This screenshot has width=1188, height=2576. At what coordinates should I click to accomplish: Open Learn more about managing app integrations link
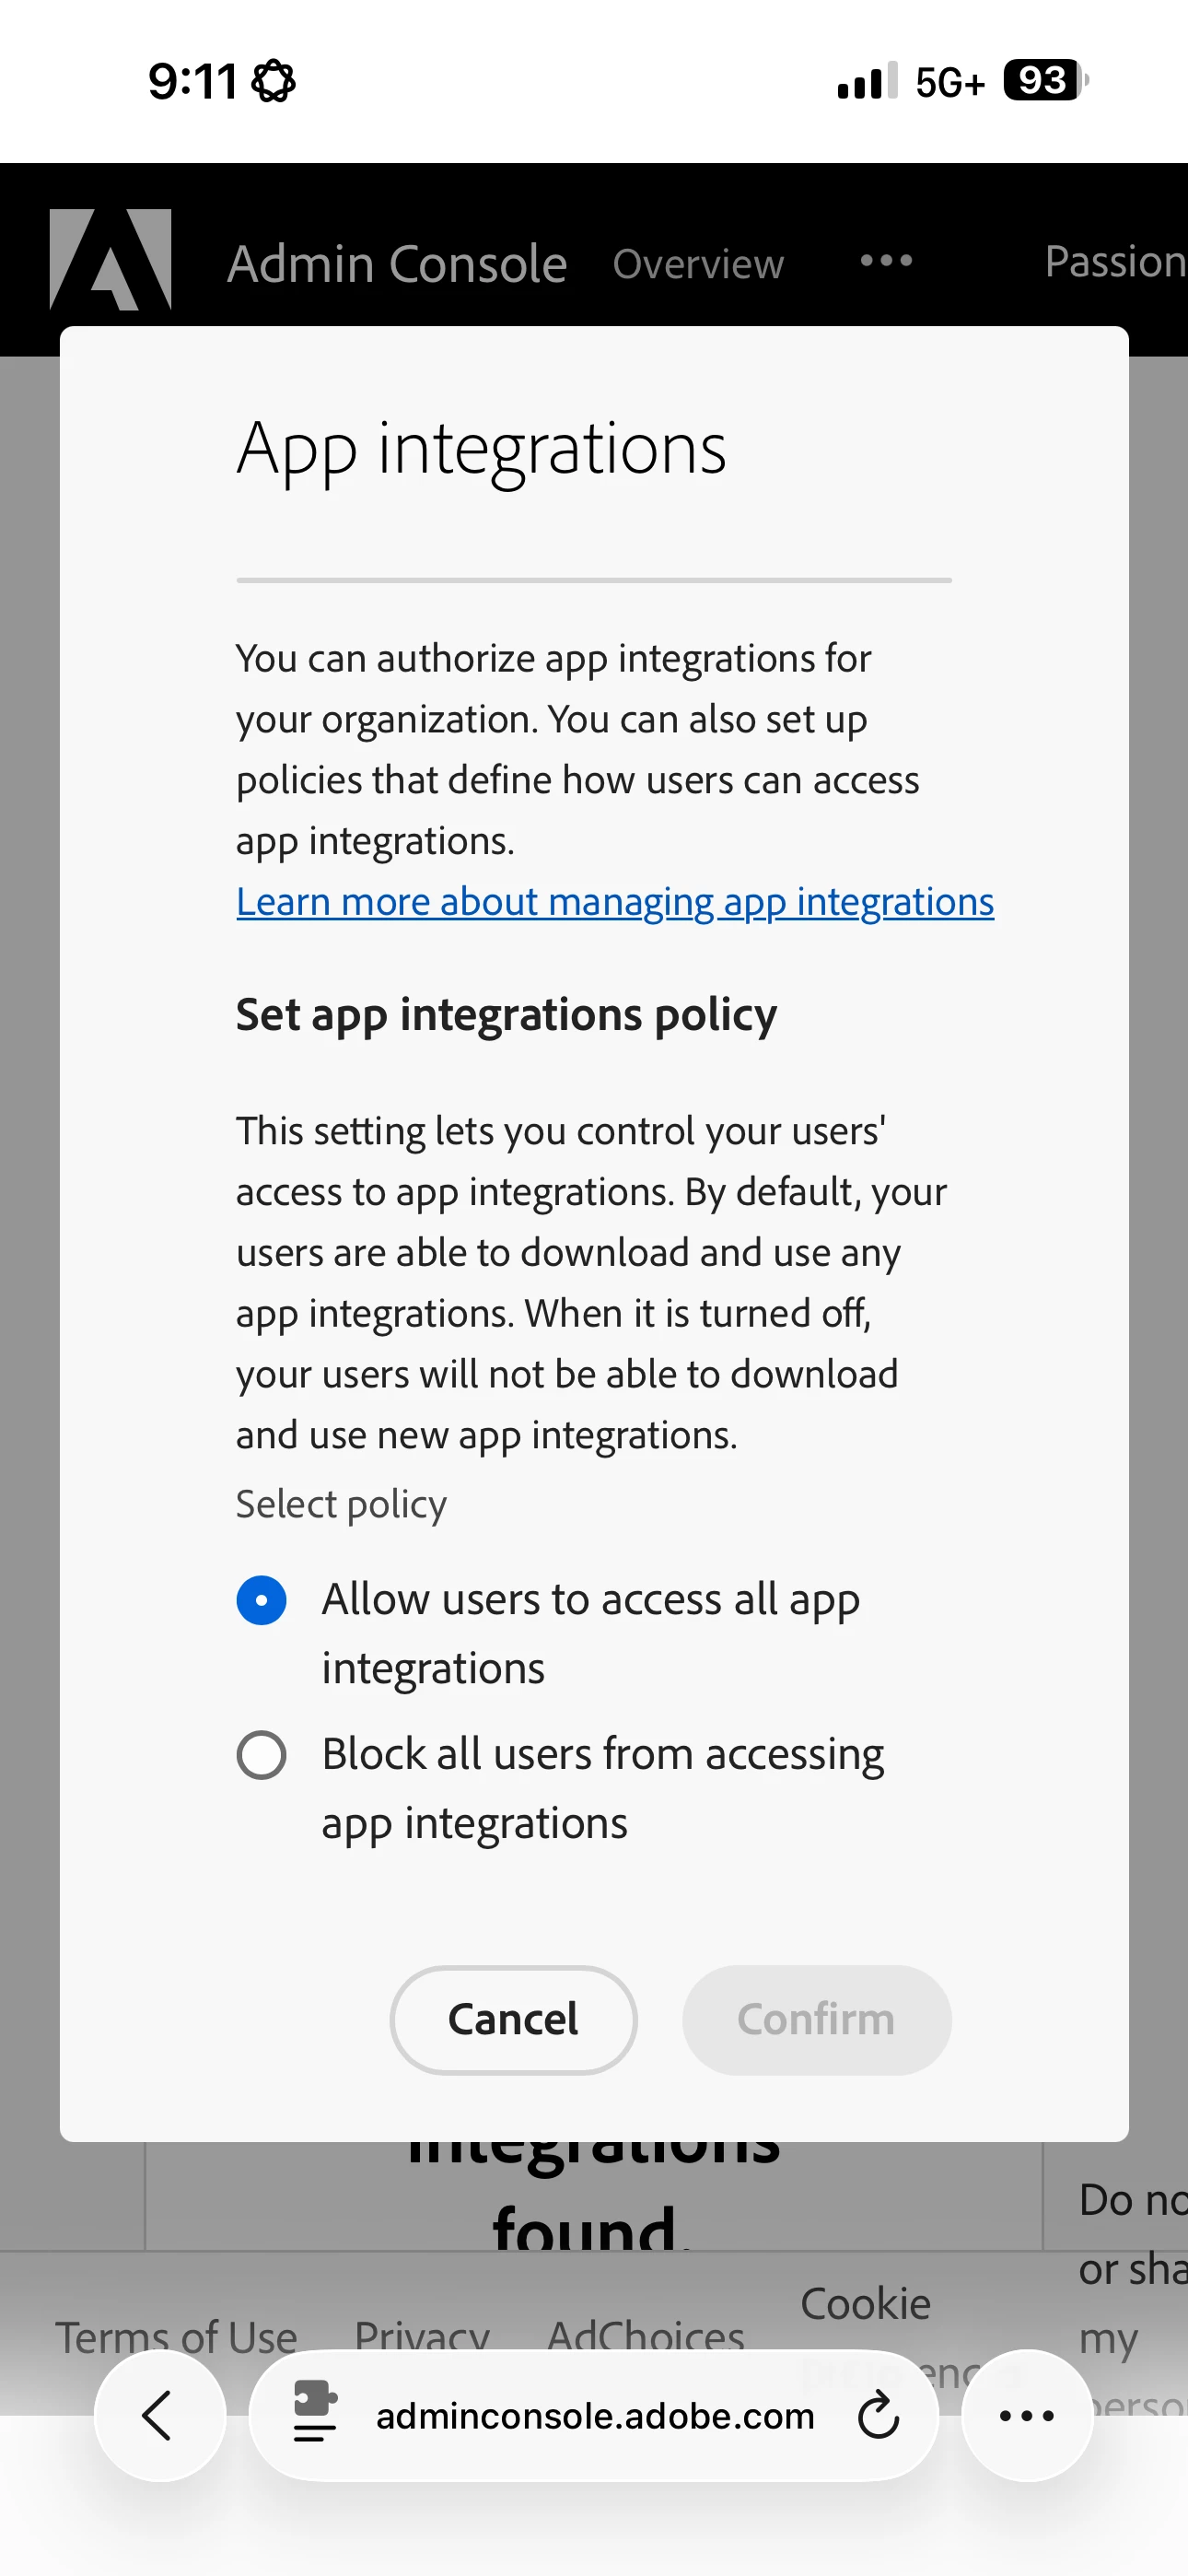pos(615,902)
